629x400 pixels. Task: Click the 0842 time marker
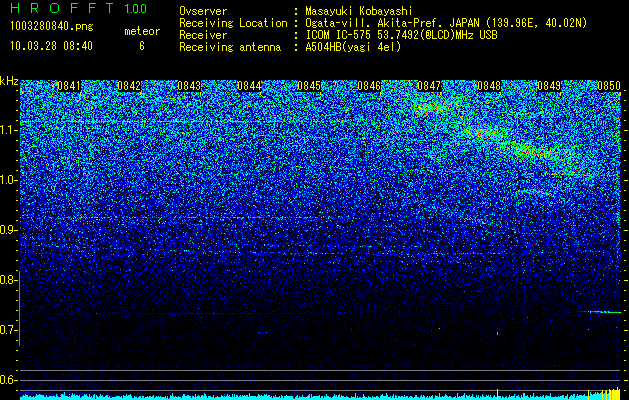129,86
